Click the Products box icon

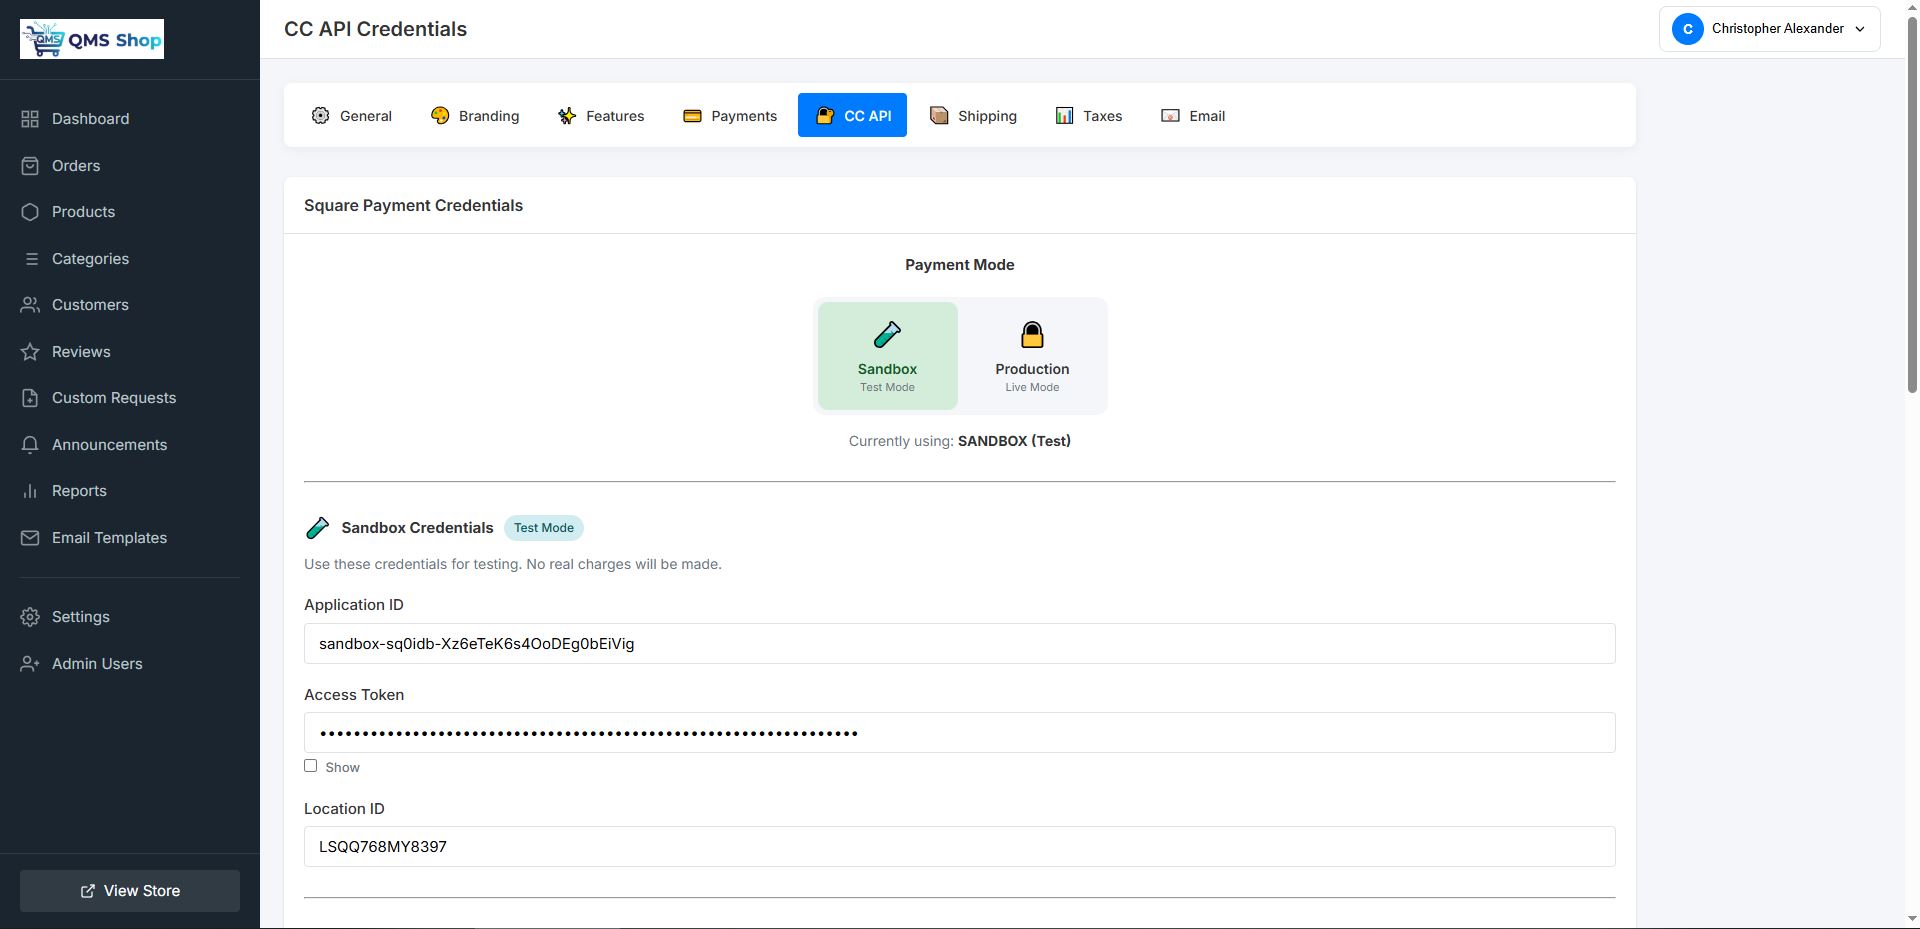coord(30,212)
